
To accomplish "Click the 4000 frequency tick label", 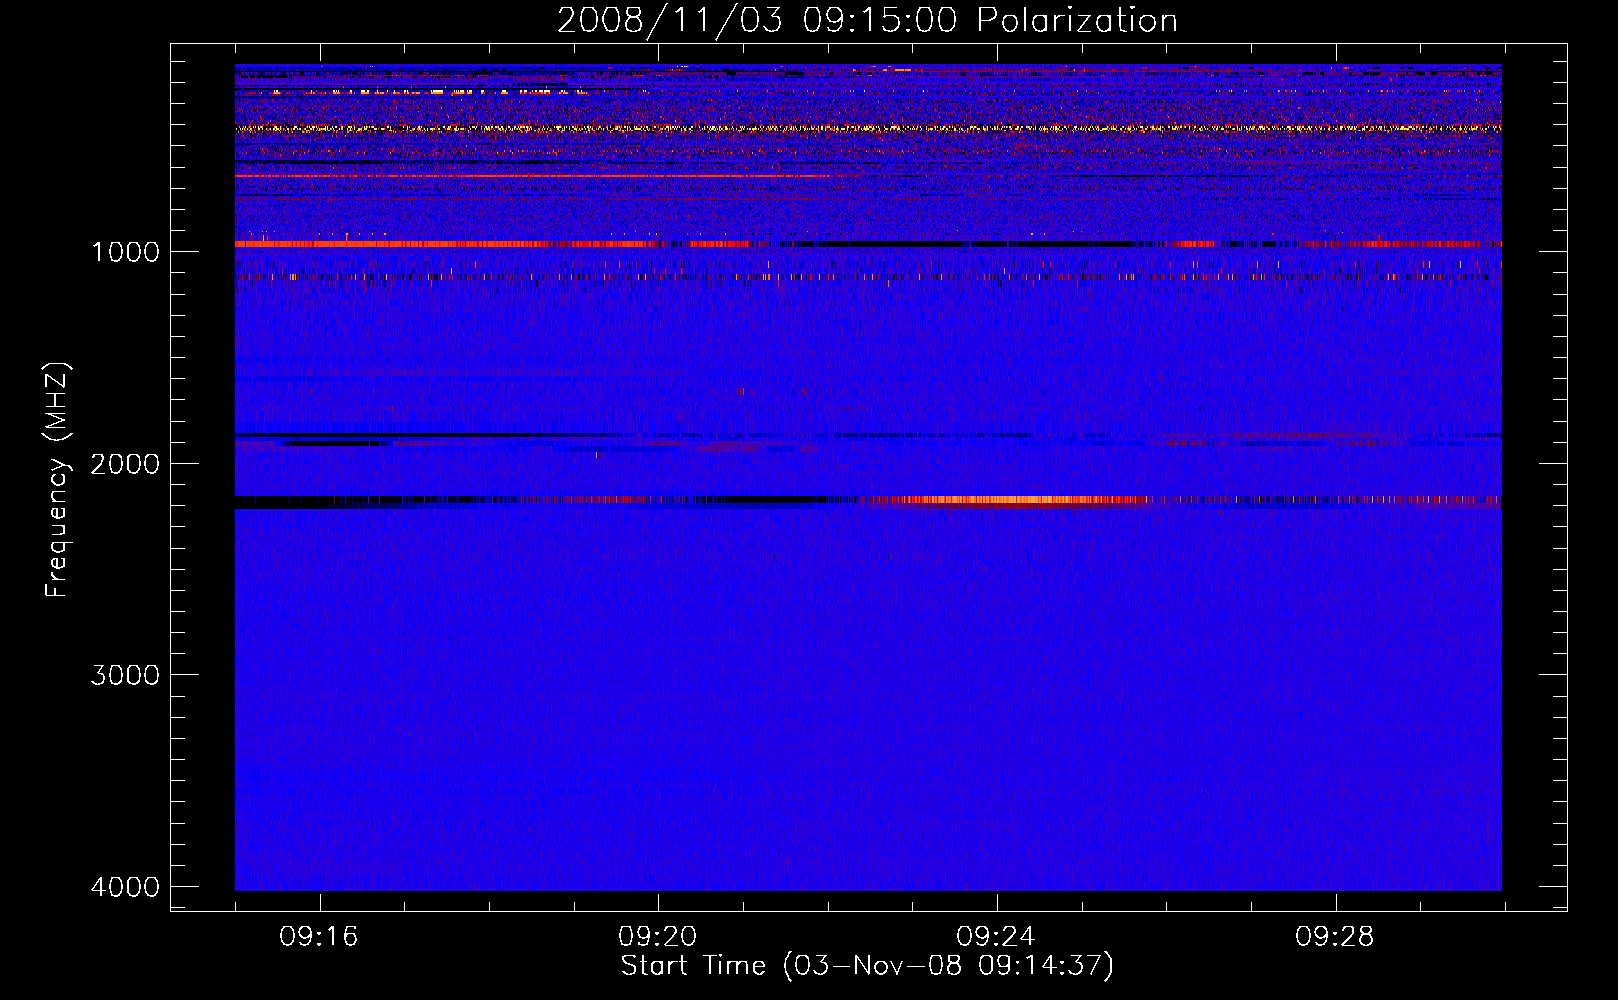I will coord(125,887).
